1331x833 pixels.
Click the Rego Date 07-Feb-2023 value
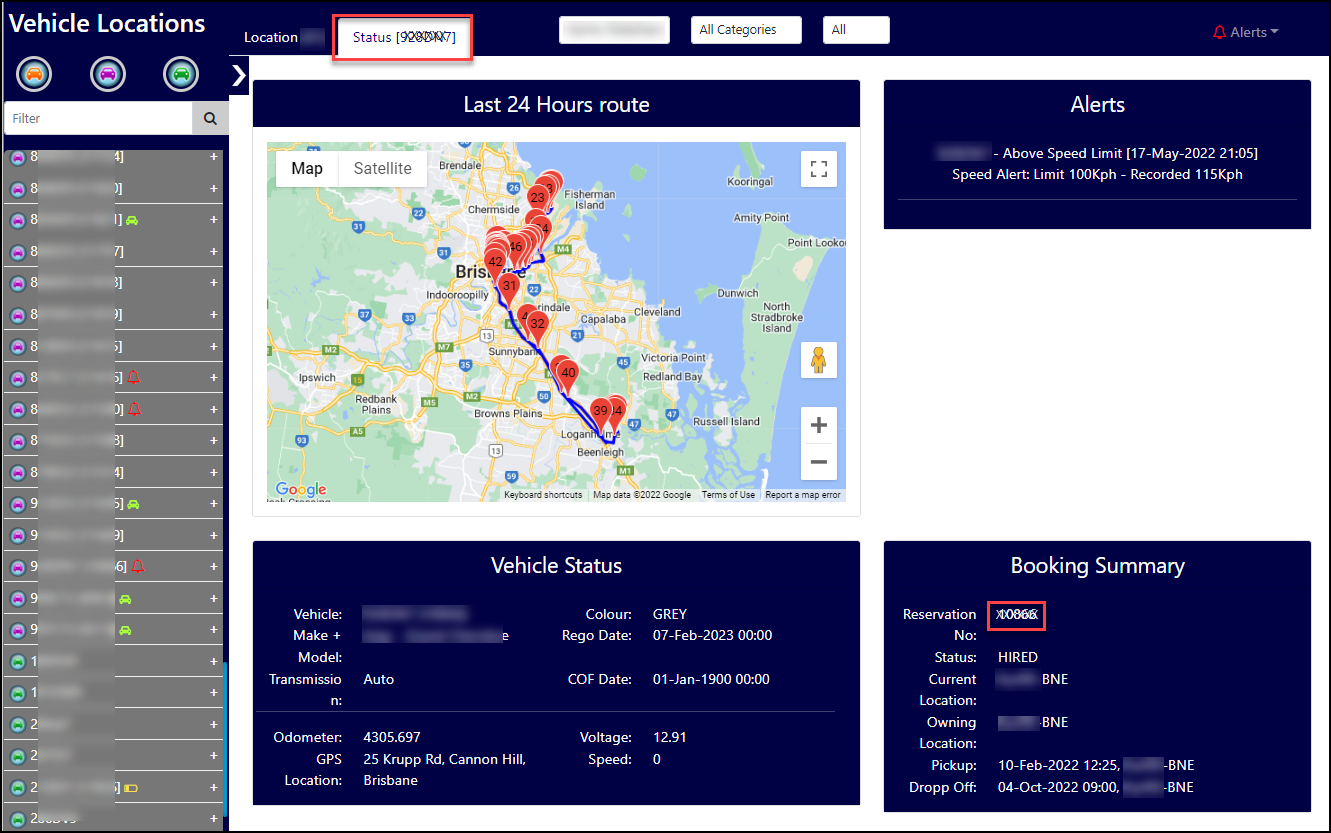tap(712, 635)
